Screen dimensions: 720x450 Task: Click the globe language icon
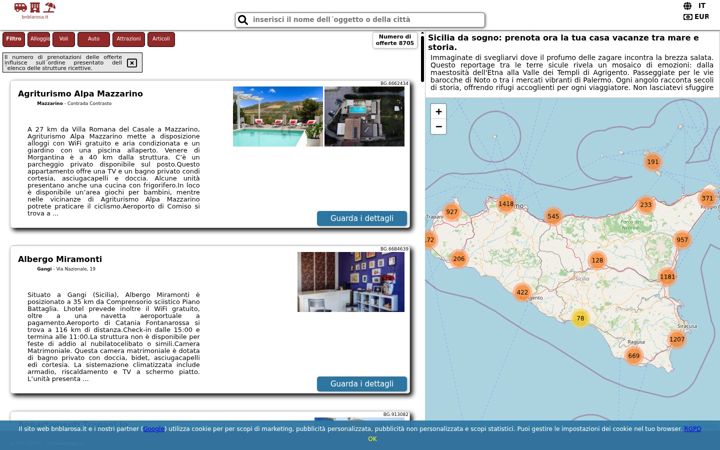pos(687,6)
